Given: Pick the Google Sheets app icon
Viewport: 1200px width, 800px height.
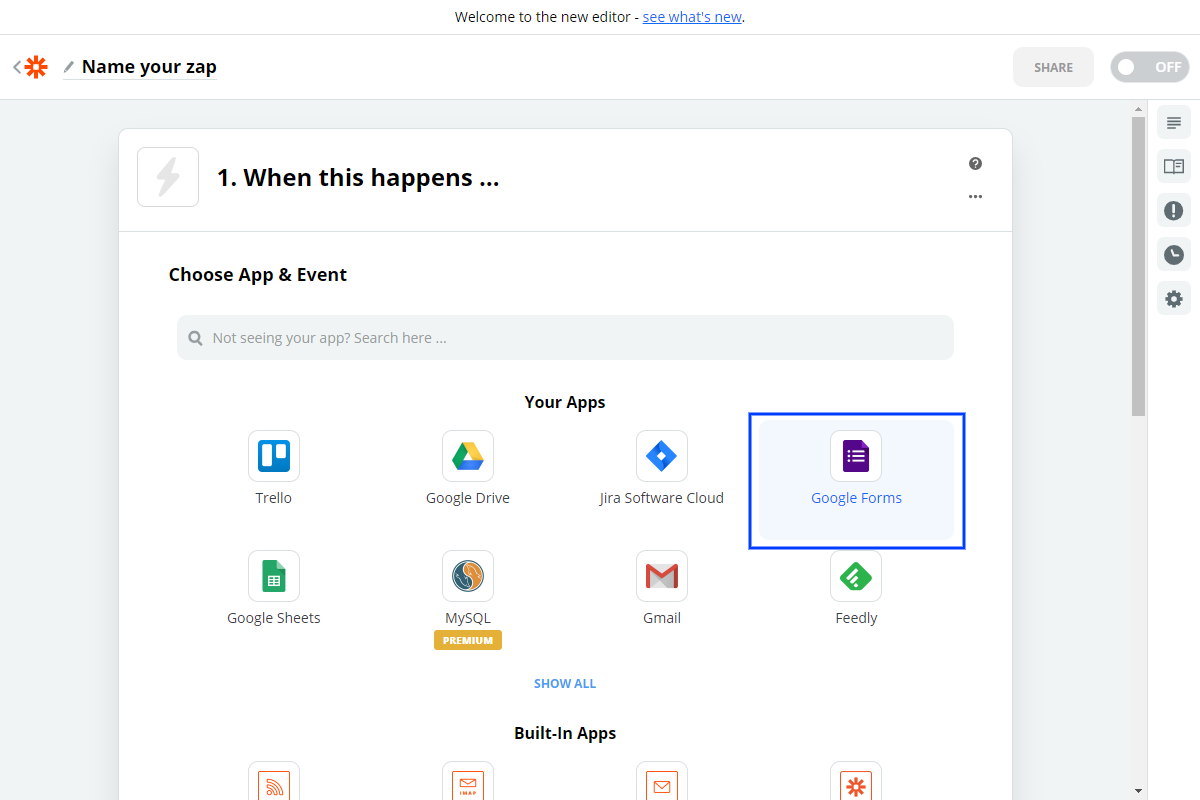Looking at the screenshot, I should click(x=274, y=576).
